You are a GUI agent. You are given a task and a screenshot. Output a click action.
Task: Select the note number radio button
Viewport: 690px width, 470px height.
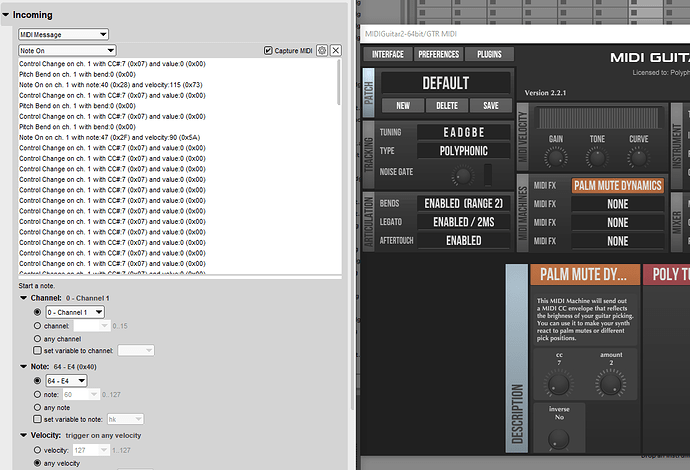coord(37,395)
